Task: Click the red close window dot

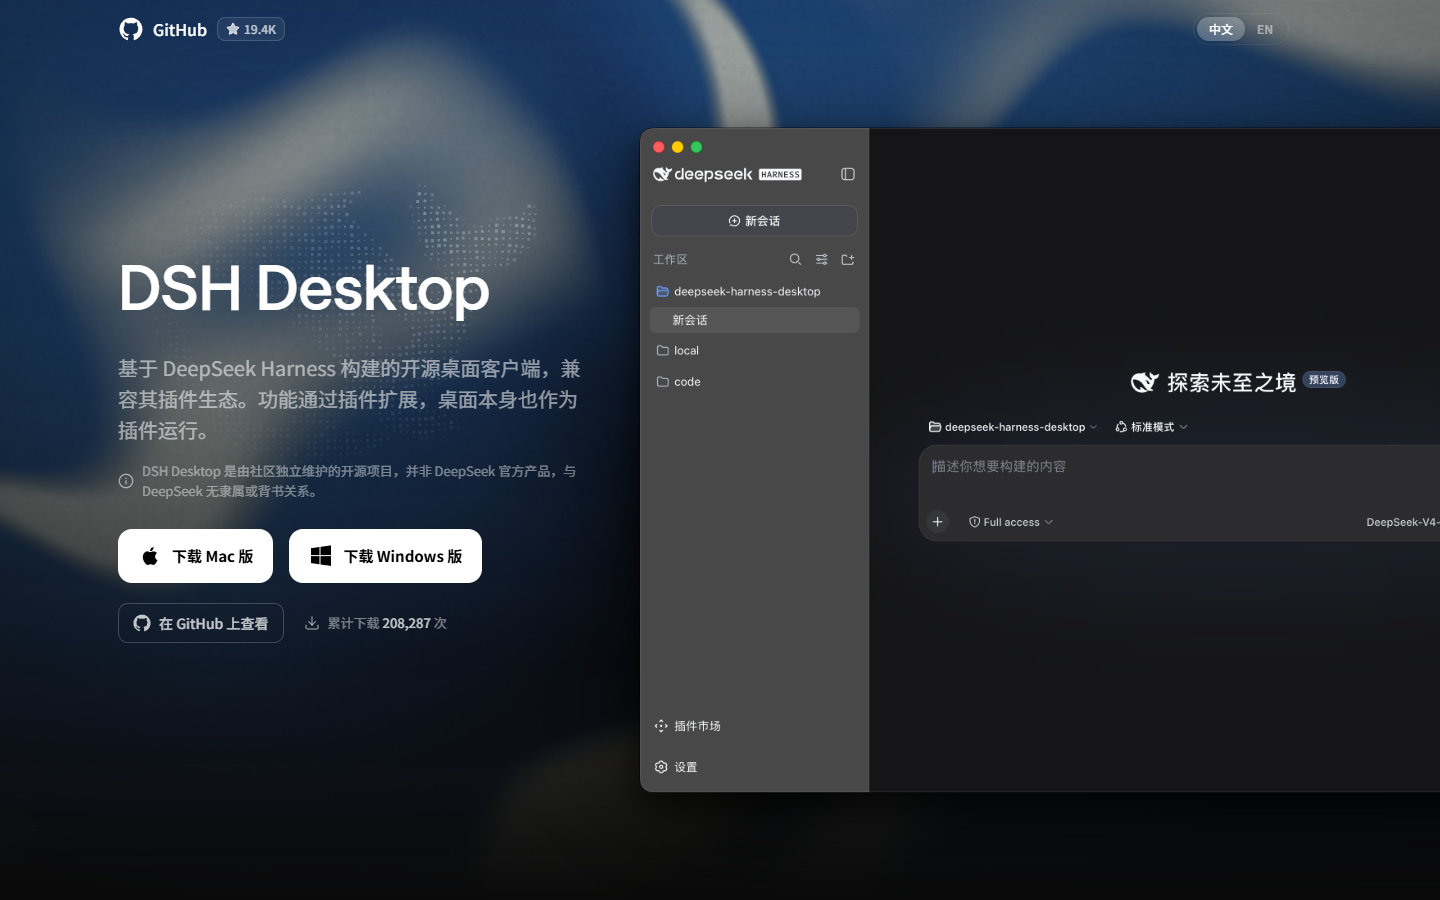Action: tap(659, 147)
